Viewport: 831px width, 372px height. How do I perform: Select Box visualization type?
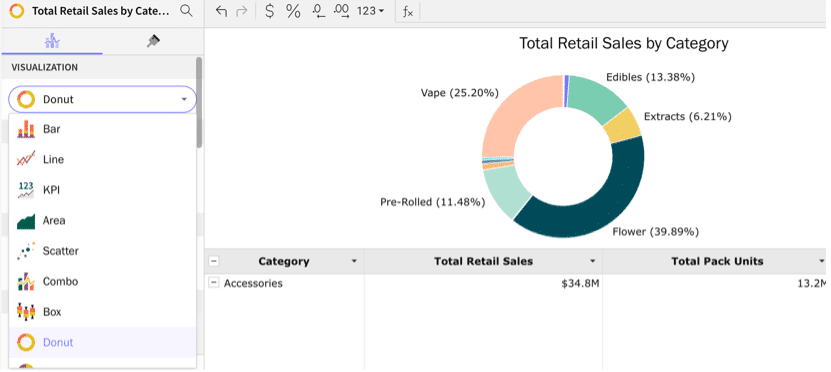[102, 312]
